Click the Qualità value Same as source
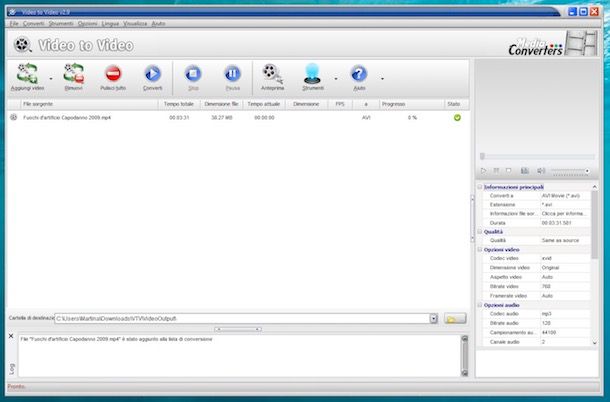This screenshot has height=402, width=610. 560,240
